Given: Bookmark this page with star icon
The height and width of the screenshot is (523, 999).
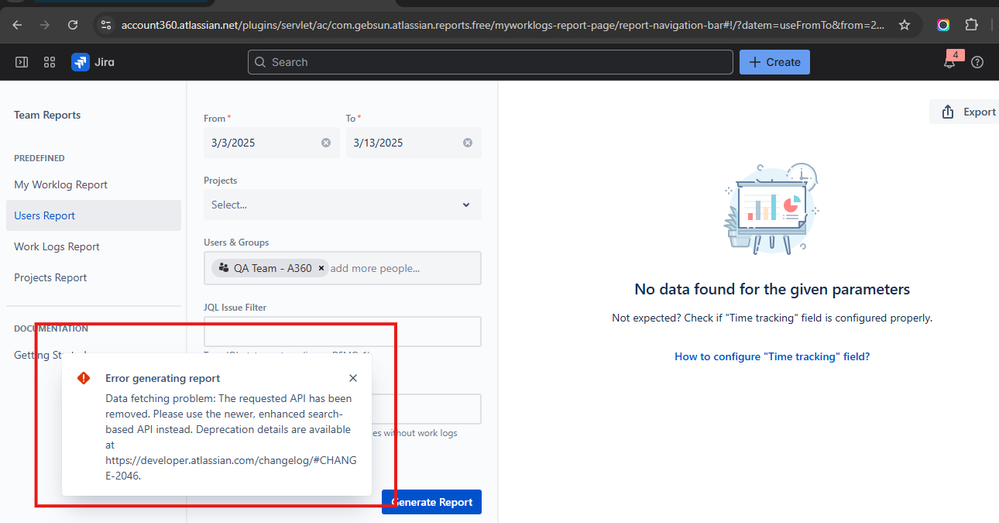Looking at the screenshot, I should coord(904,25).
